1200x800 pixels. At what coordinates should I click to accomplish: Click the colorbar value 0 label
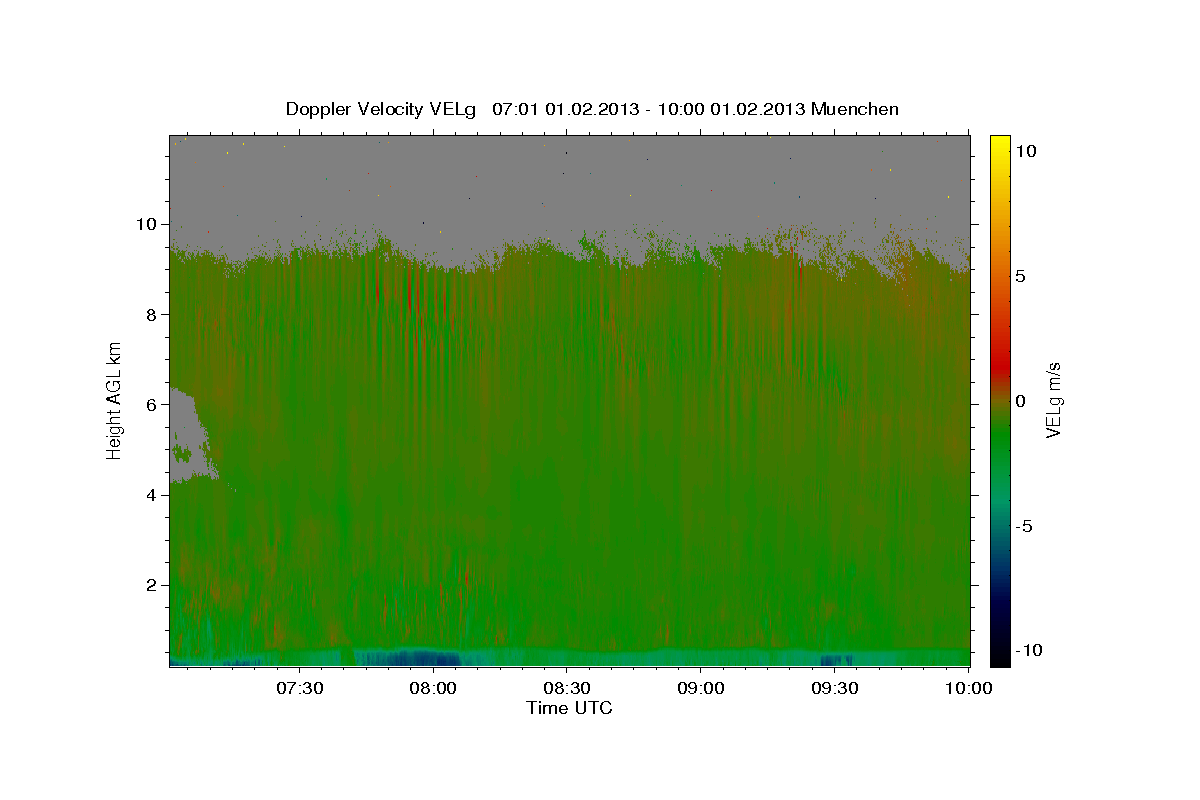click(x=1022, y=400)
